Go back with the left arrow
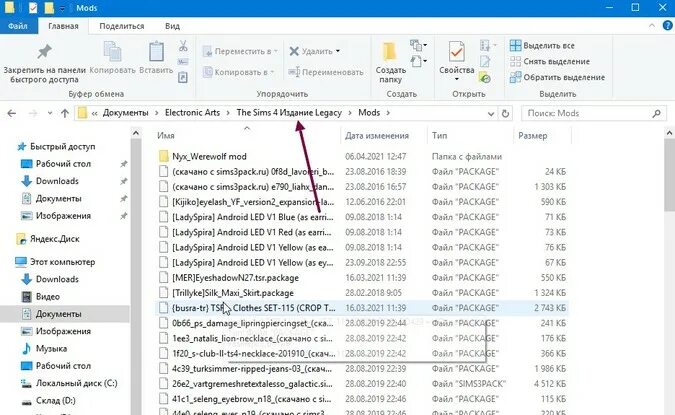Image resolution: width=675 pixels, height=415 pixels. coord(12,113)
